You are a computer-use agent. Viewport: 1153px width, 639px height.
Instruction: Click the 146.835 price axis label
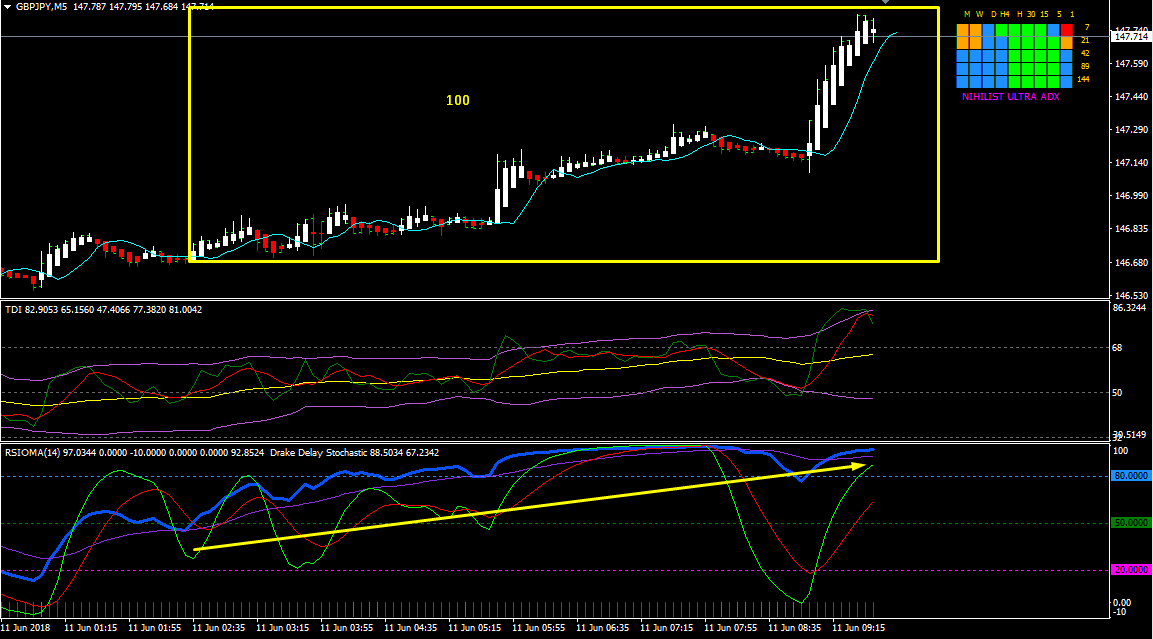tap(1132, 229)
